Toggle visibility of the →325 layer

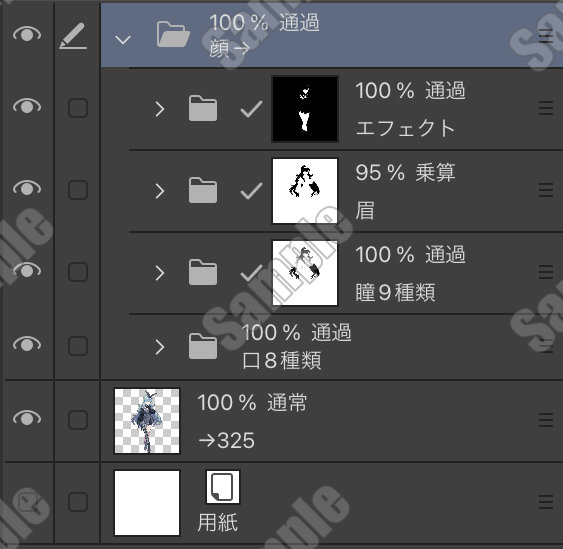[x=27, y=418]
